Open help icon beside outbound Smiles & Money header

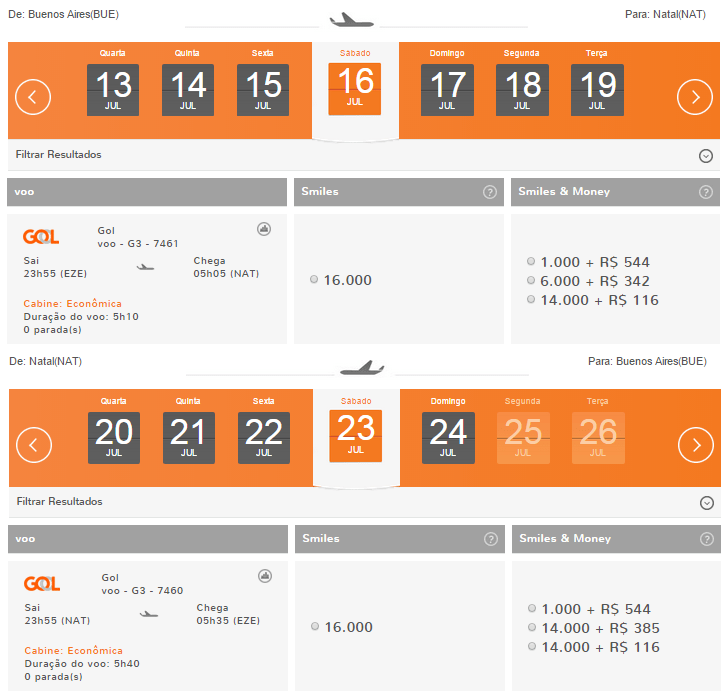coord(706,192)
